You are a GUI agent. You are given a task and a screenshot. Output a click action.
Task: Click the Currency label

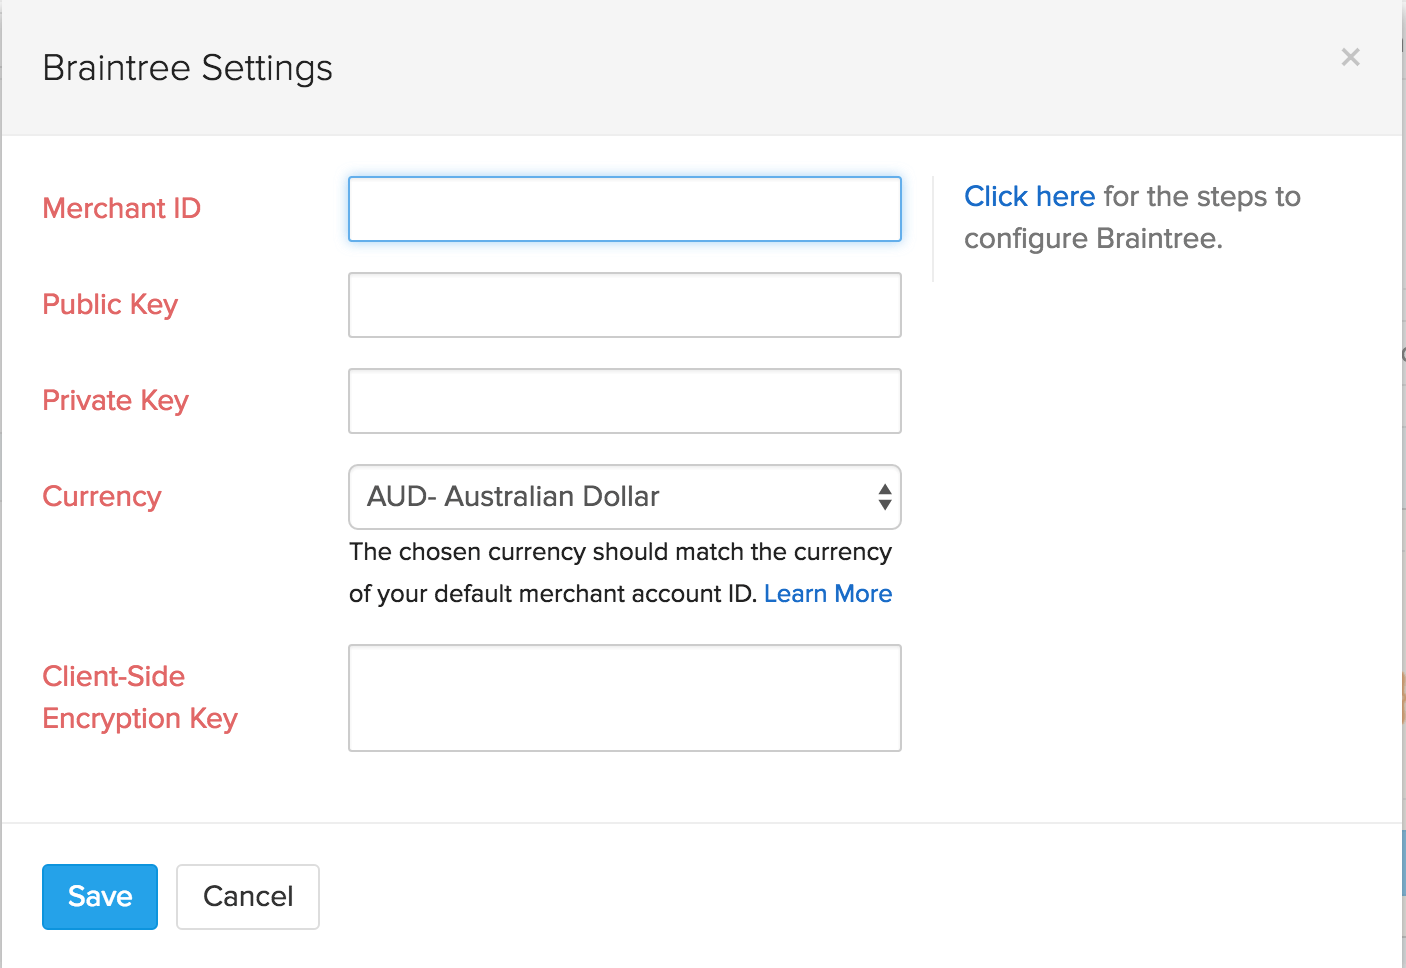coord(102,496)
